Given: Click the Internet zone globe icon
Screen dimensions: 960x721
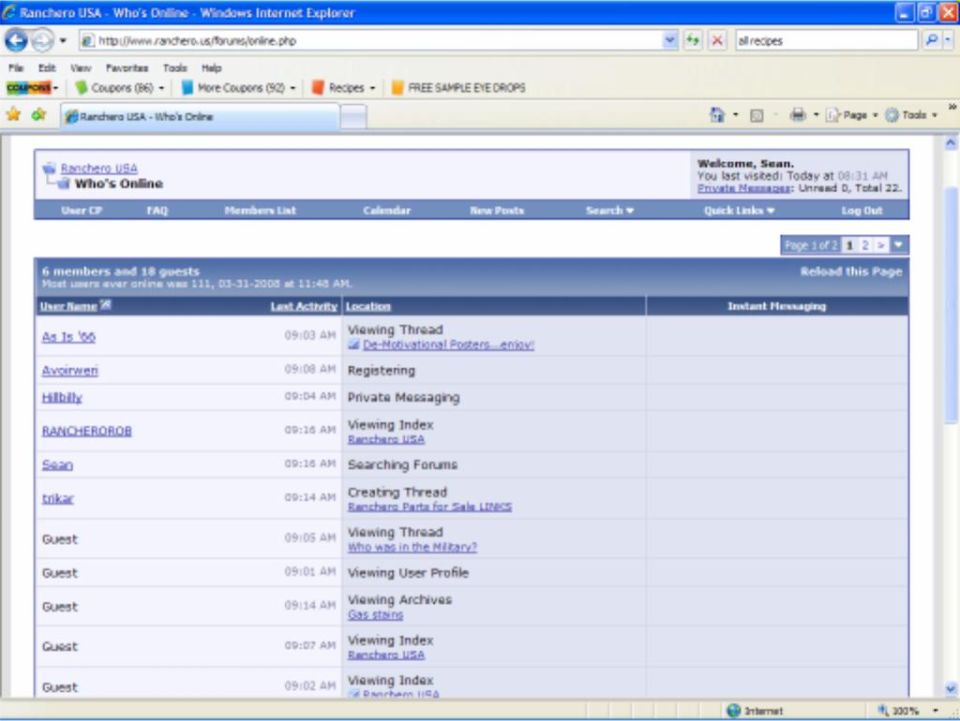Looking at the screenshot, I should (x=733, y=711).
